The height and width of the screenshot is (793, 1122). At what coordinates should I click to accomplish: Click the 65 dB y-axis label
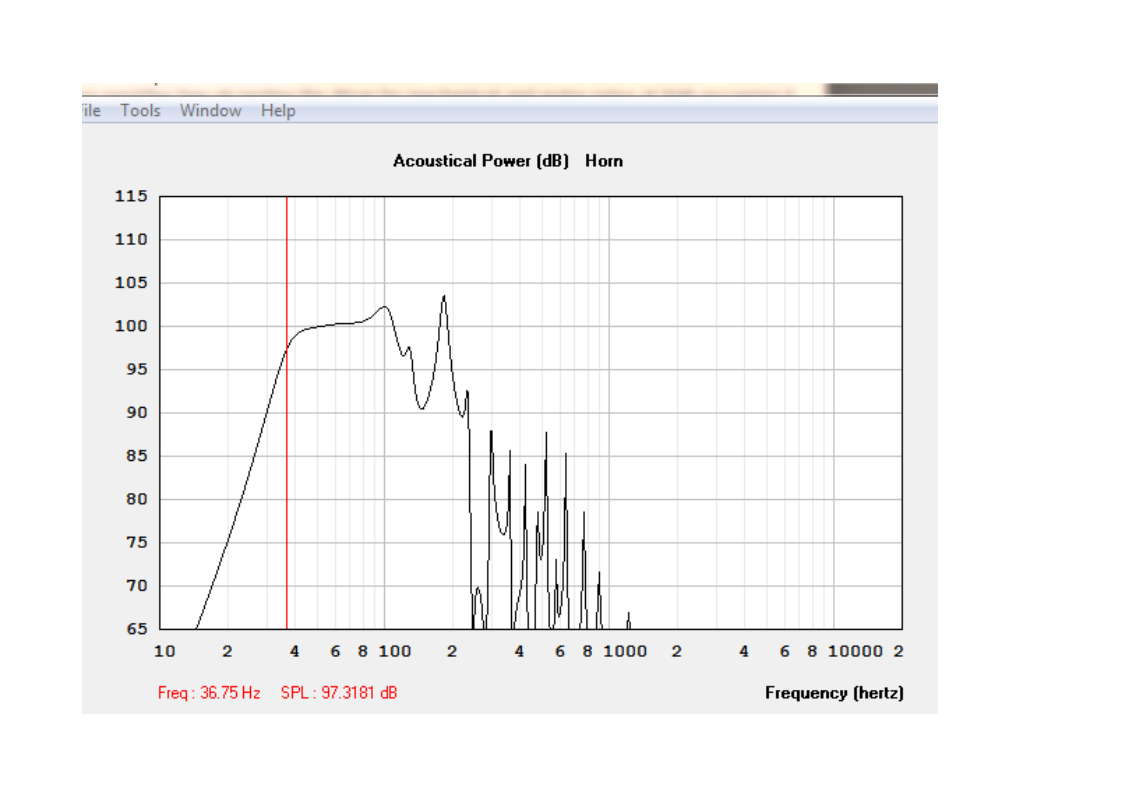tap(137, 629)
